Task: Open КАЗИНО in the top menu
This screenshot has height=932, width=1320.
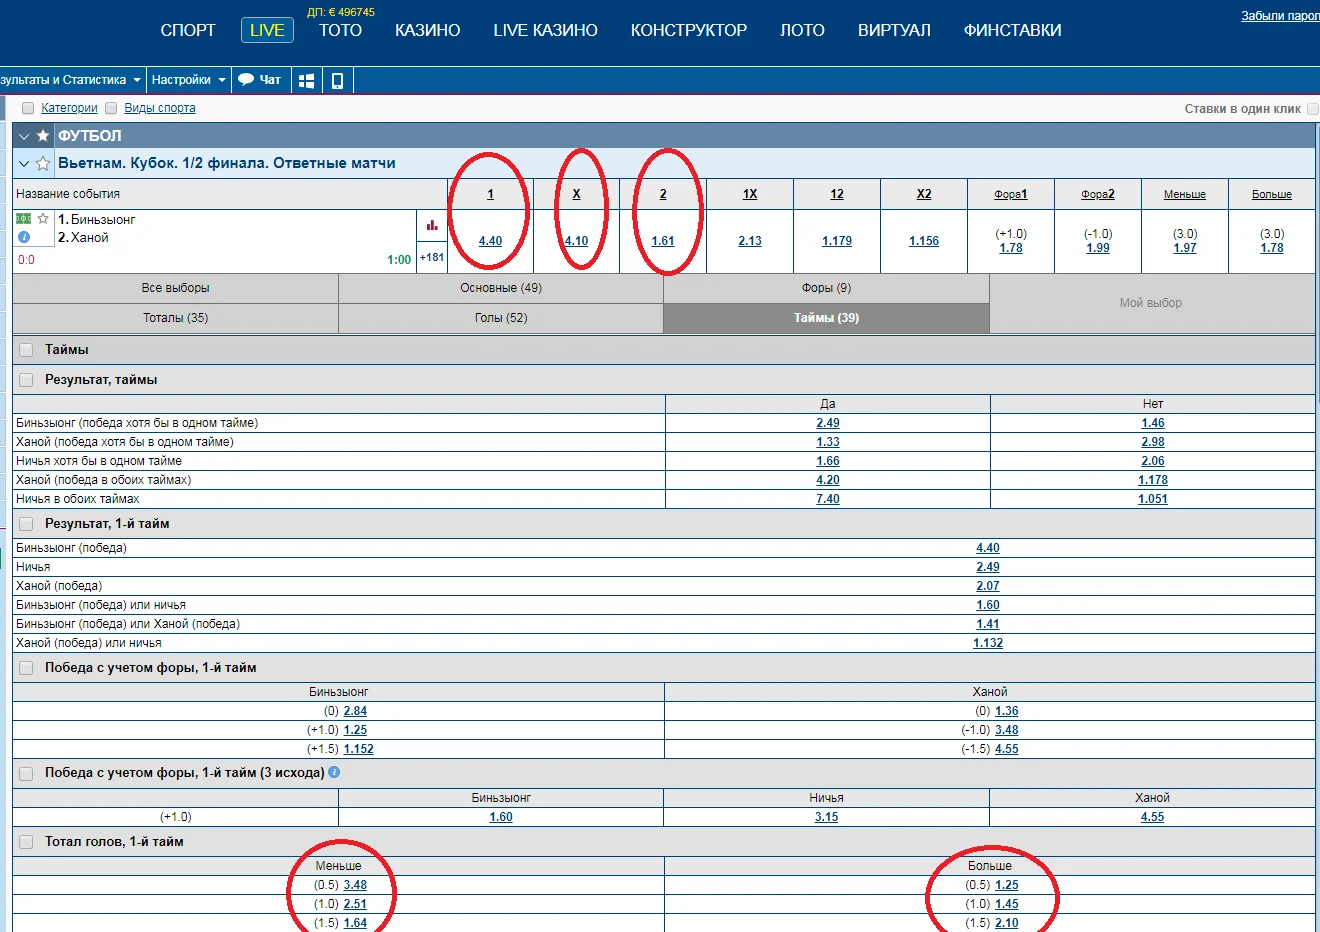Action: pyautogui.click(x=427, y=30)
